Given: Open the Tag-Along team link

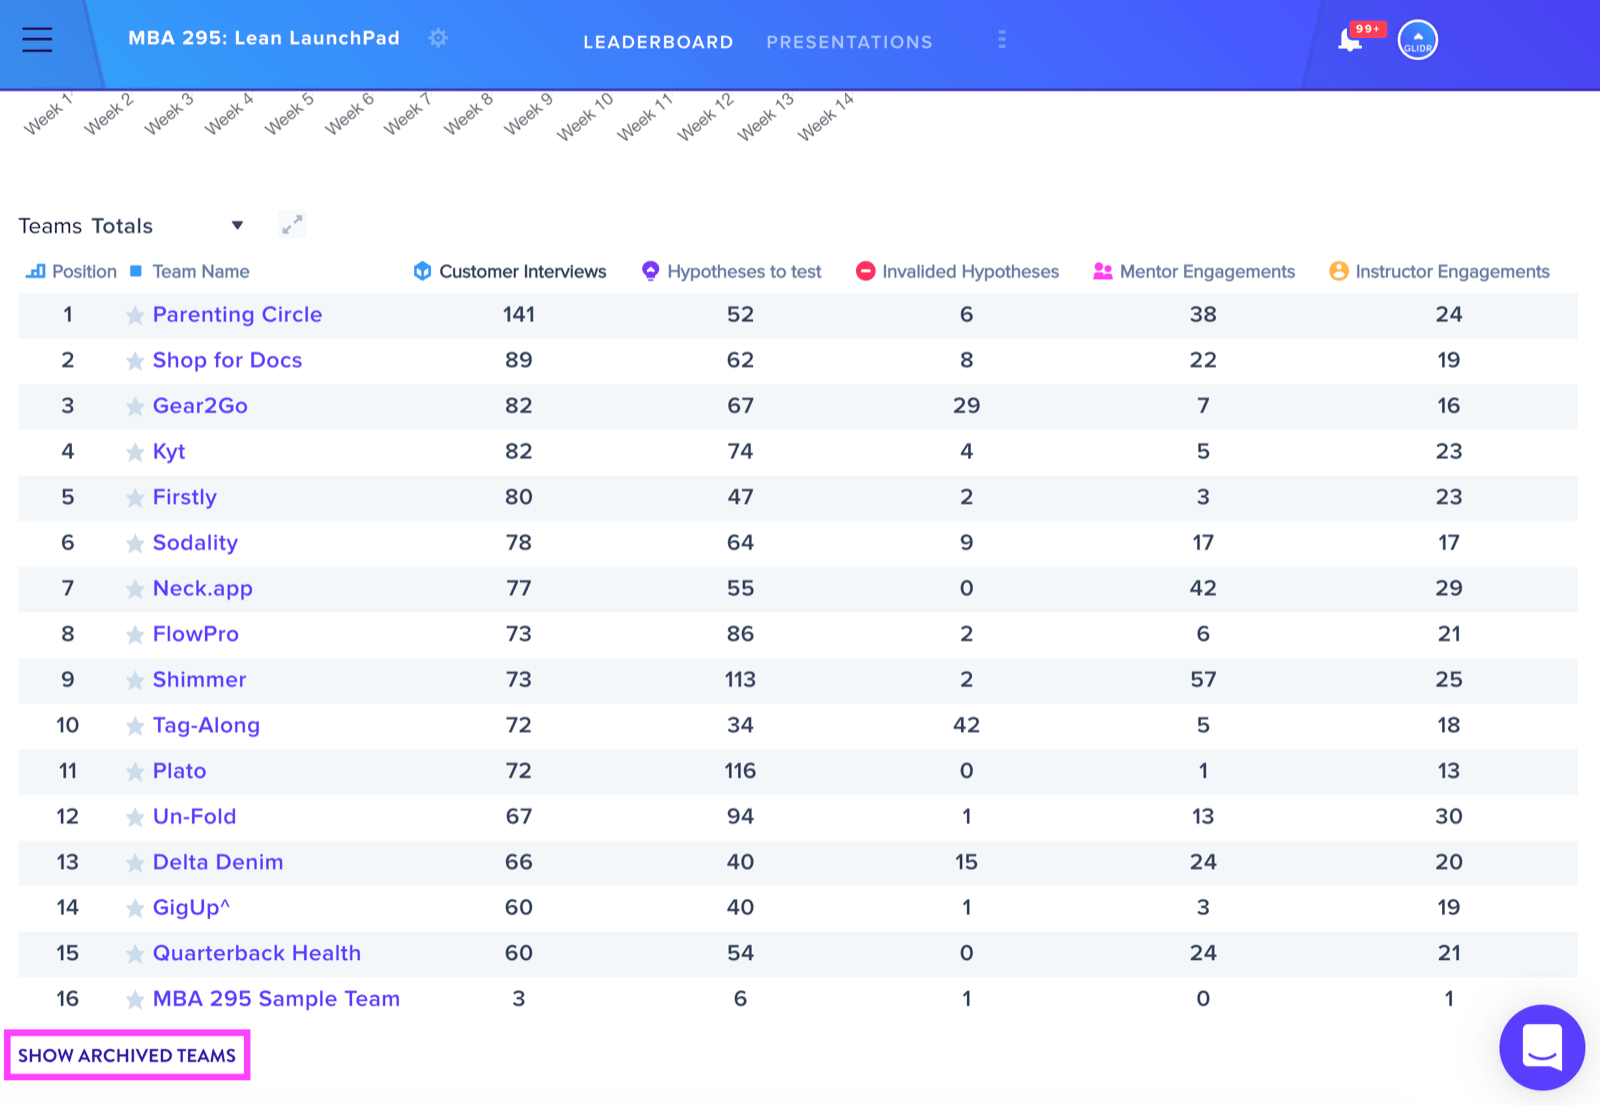Looking at the screenshot, I should (206, 725).
